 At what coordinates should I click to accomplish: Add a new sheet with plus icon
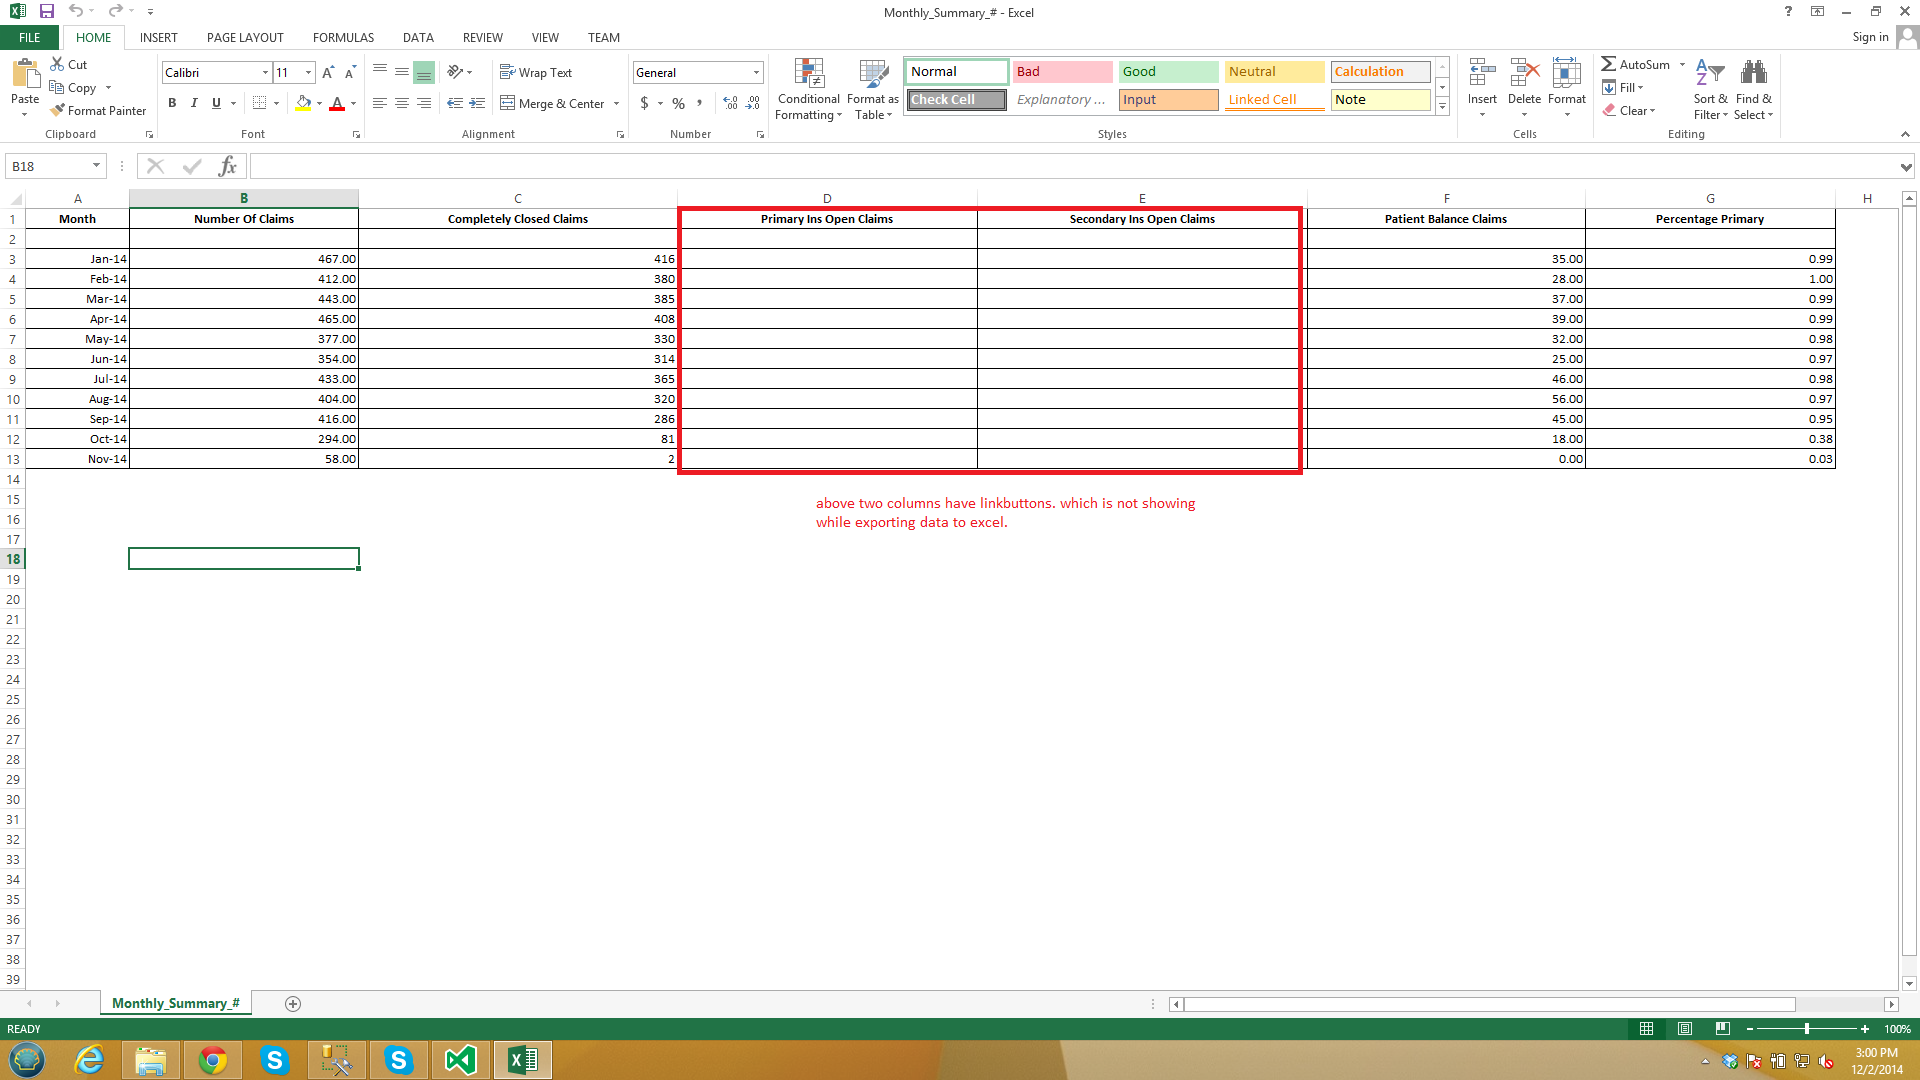pos(293,1004)
